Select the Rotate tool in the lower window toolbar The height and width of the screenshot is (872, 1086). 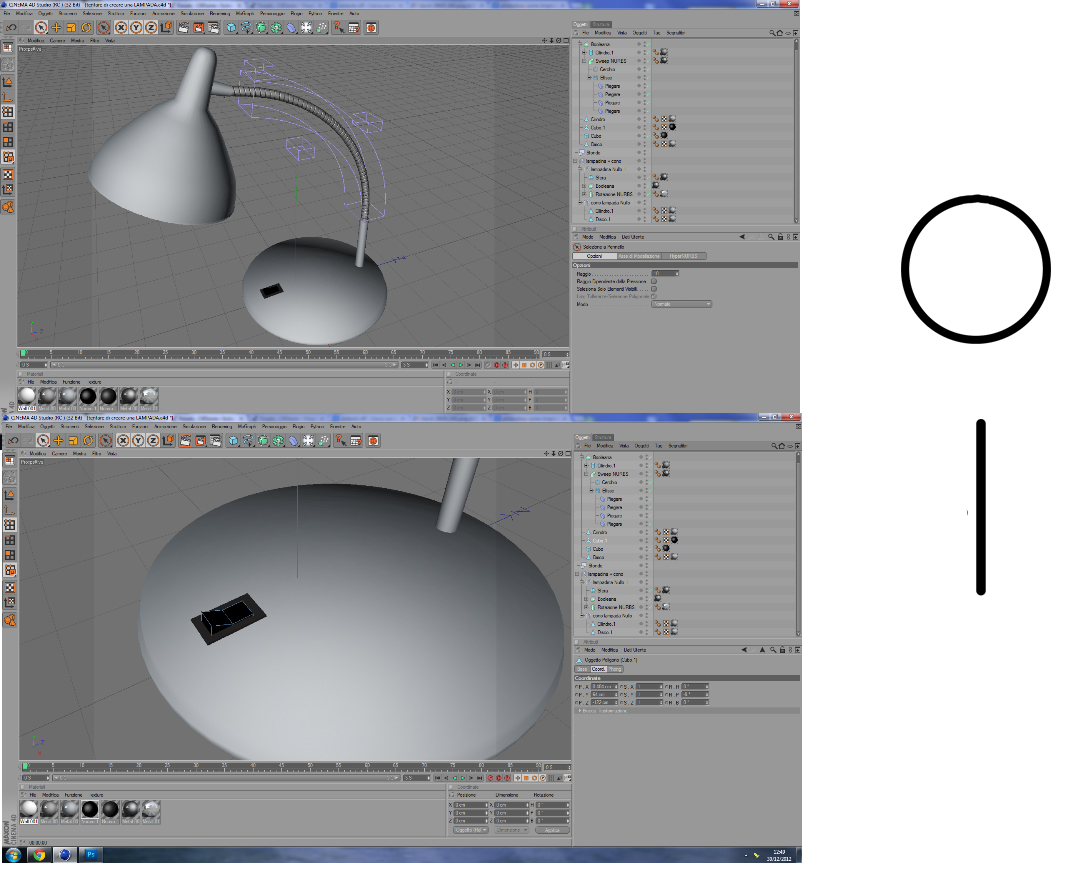(x=89, y=441)
